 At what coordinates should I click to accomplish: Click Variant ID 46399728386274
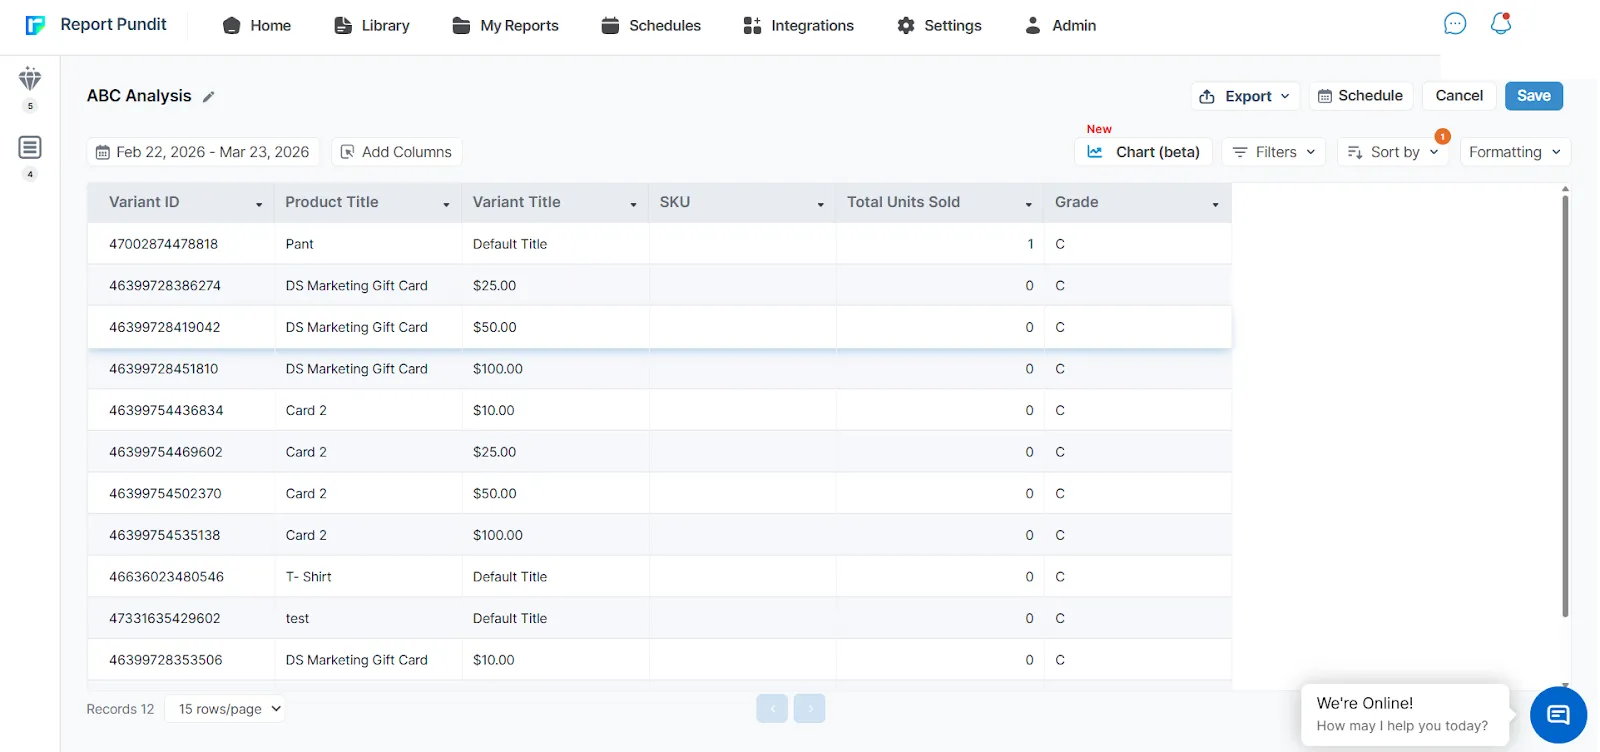click(165, 286)
